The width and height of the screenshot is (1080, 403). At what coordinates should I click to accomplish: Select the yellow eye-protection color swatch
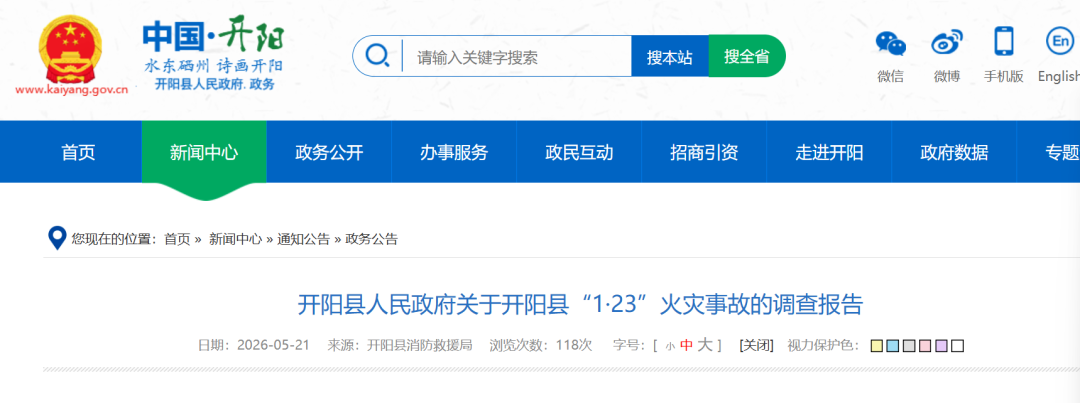(877, 346)
